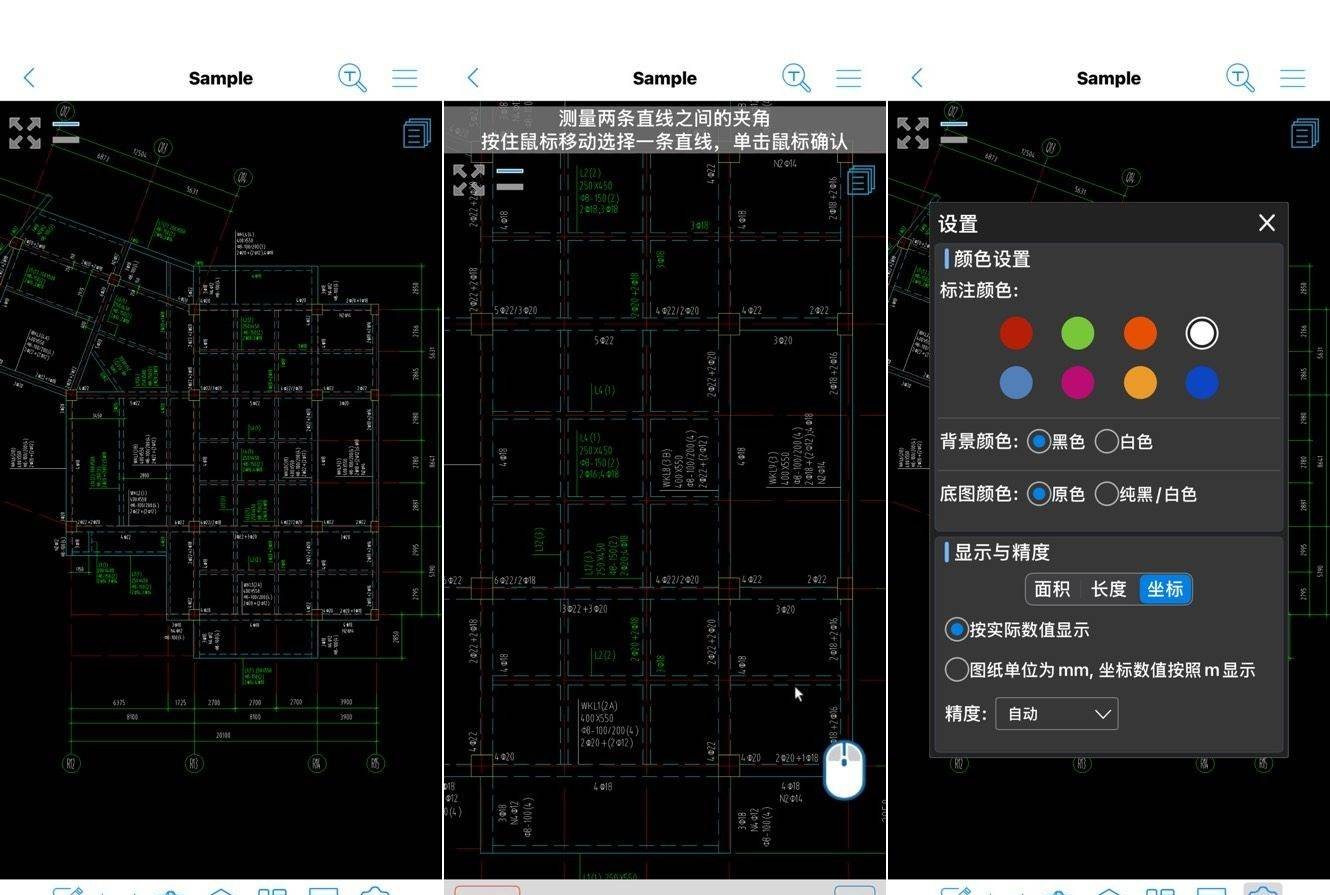Open text search icon in middle panel
The width and height of the screenshot is (1330, 895).
[x=796, y=78]
